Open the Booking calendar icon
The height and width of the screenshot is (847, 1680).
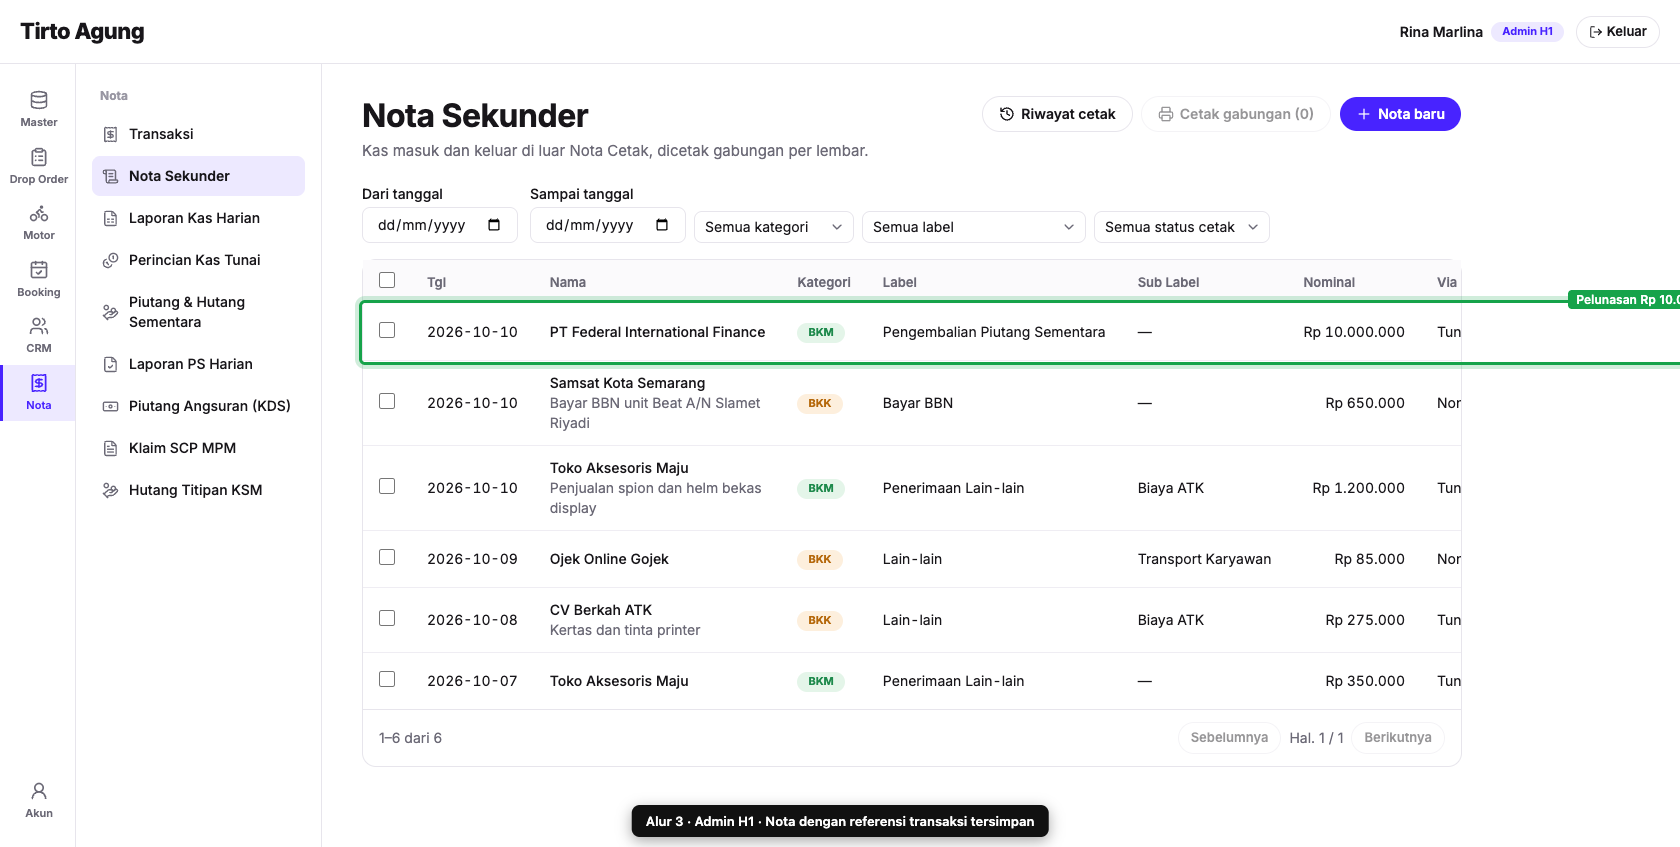click(39, 270)
